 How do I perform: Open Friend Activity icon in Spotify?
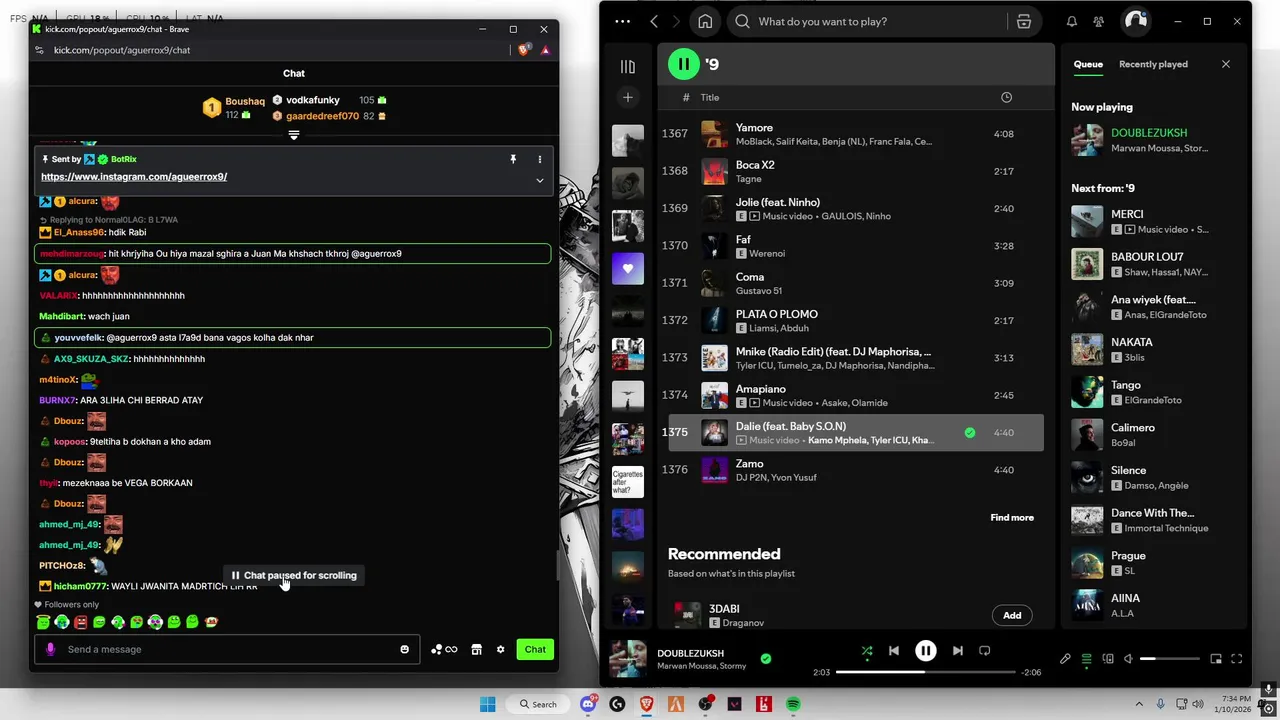pyautogui.click(x=1098, y=21)
